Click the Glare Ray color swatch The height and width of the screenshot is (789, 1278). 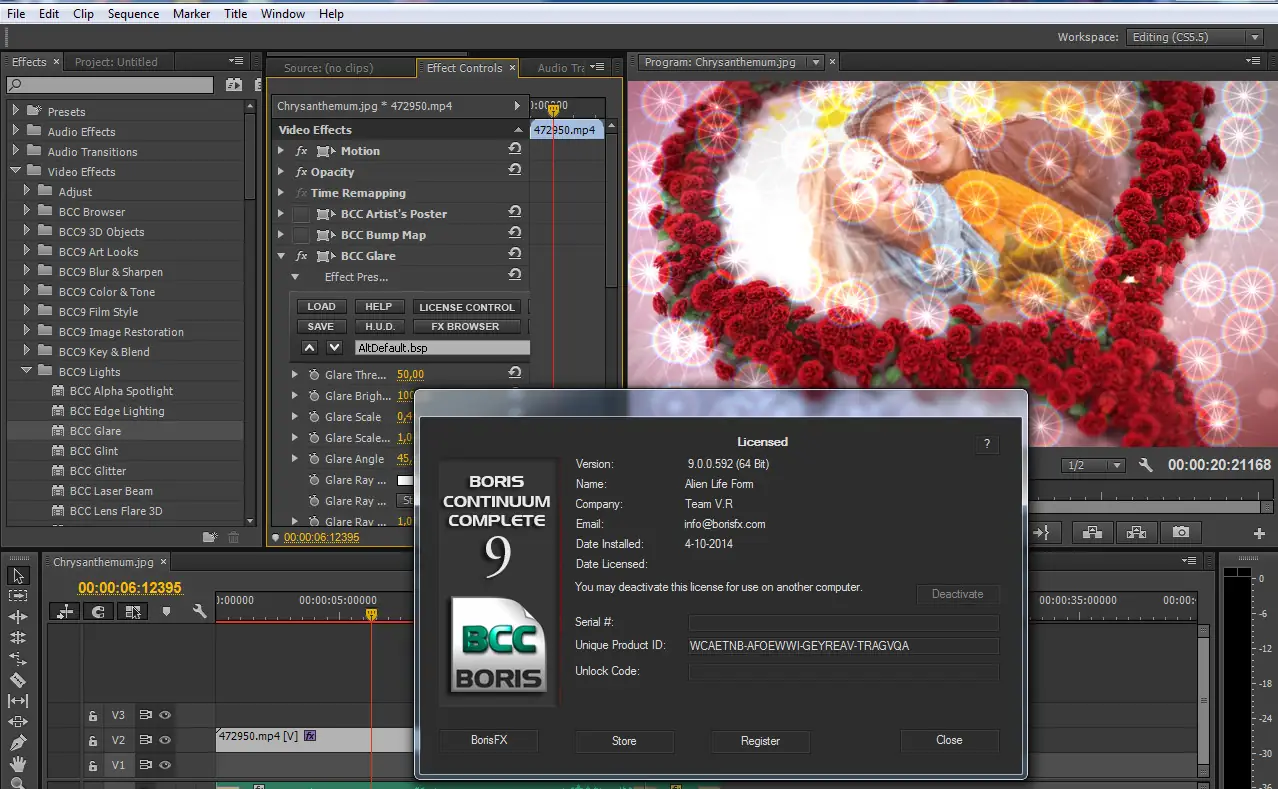click(x=407, y=480)
